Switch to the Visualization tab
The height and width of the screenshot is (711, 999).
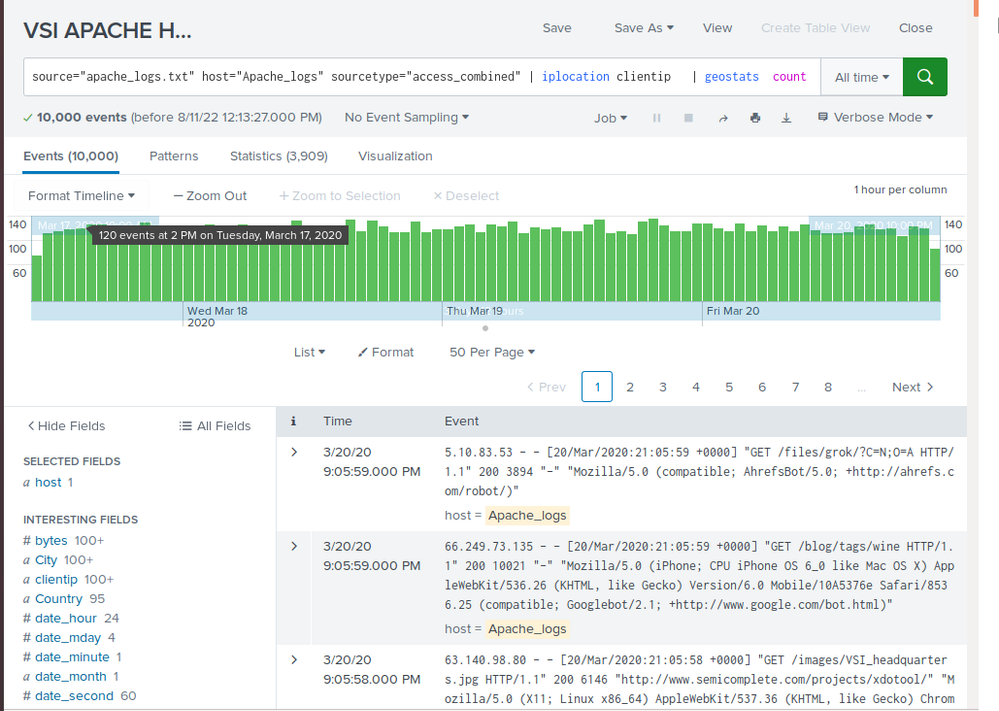395,156
